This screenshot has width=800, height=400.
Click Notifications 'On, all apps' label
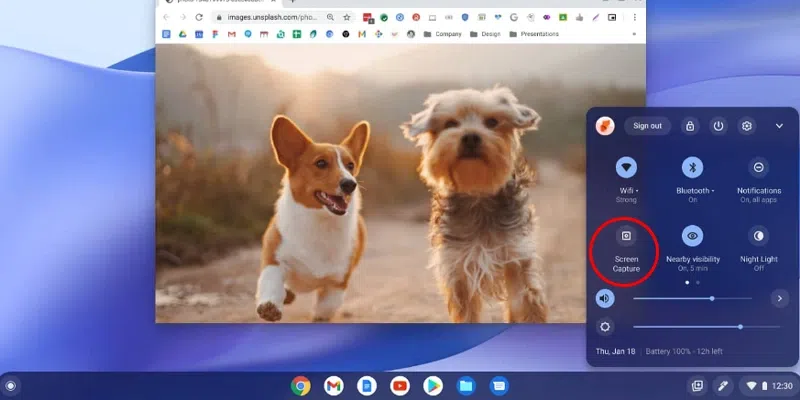pyautogui.click(x=759, y=200)
